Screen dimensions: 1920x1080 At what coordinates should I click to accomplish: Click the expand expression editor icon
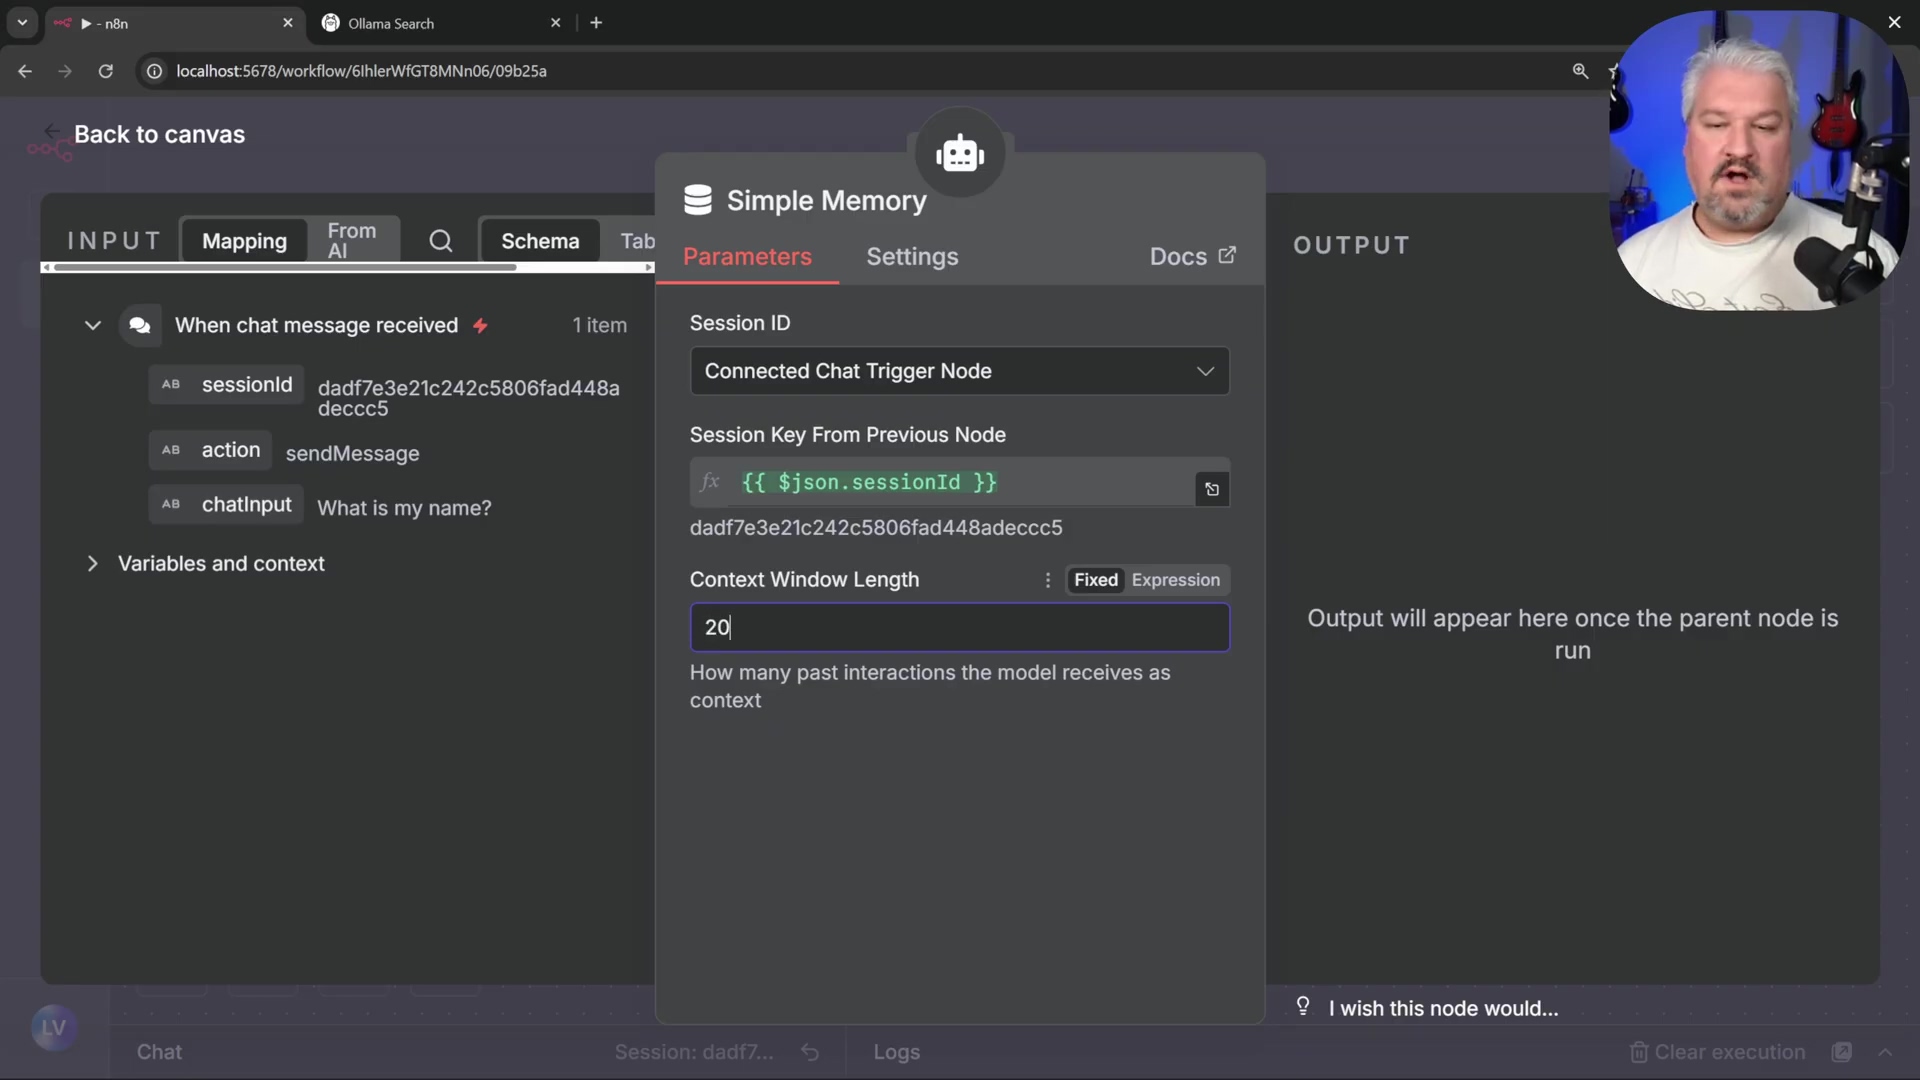tap(1212, 489)
